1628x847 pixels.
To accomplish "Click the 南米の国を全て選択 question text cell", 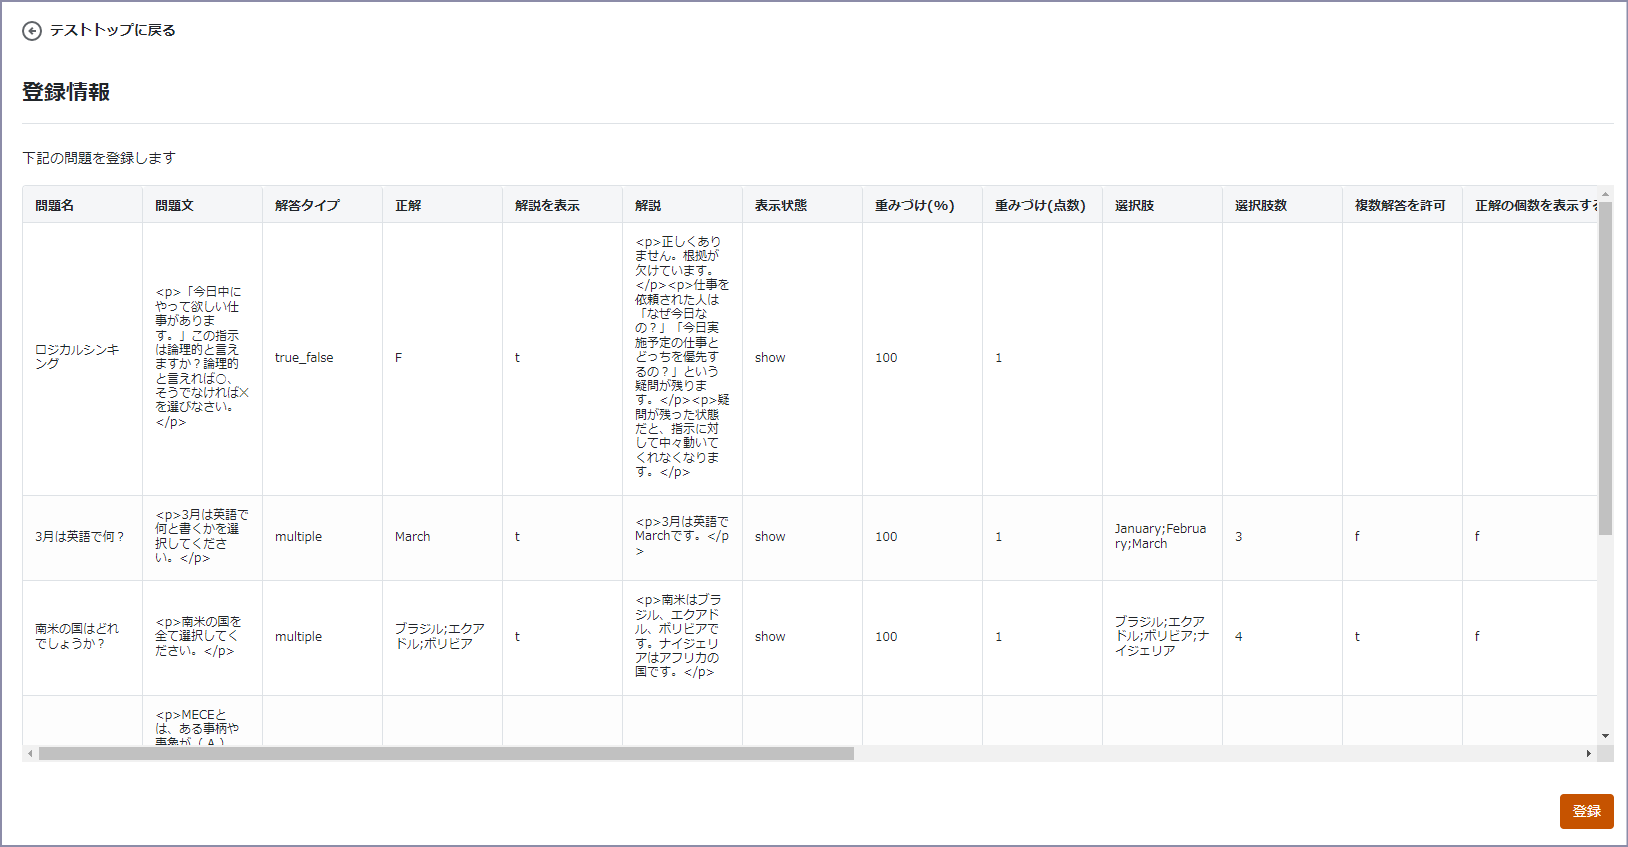I will (x=202, y=637).
